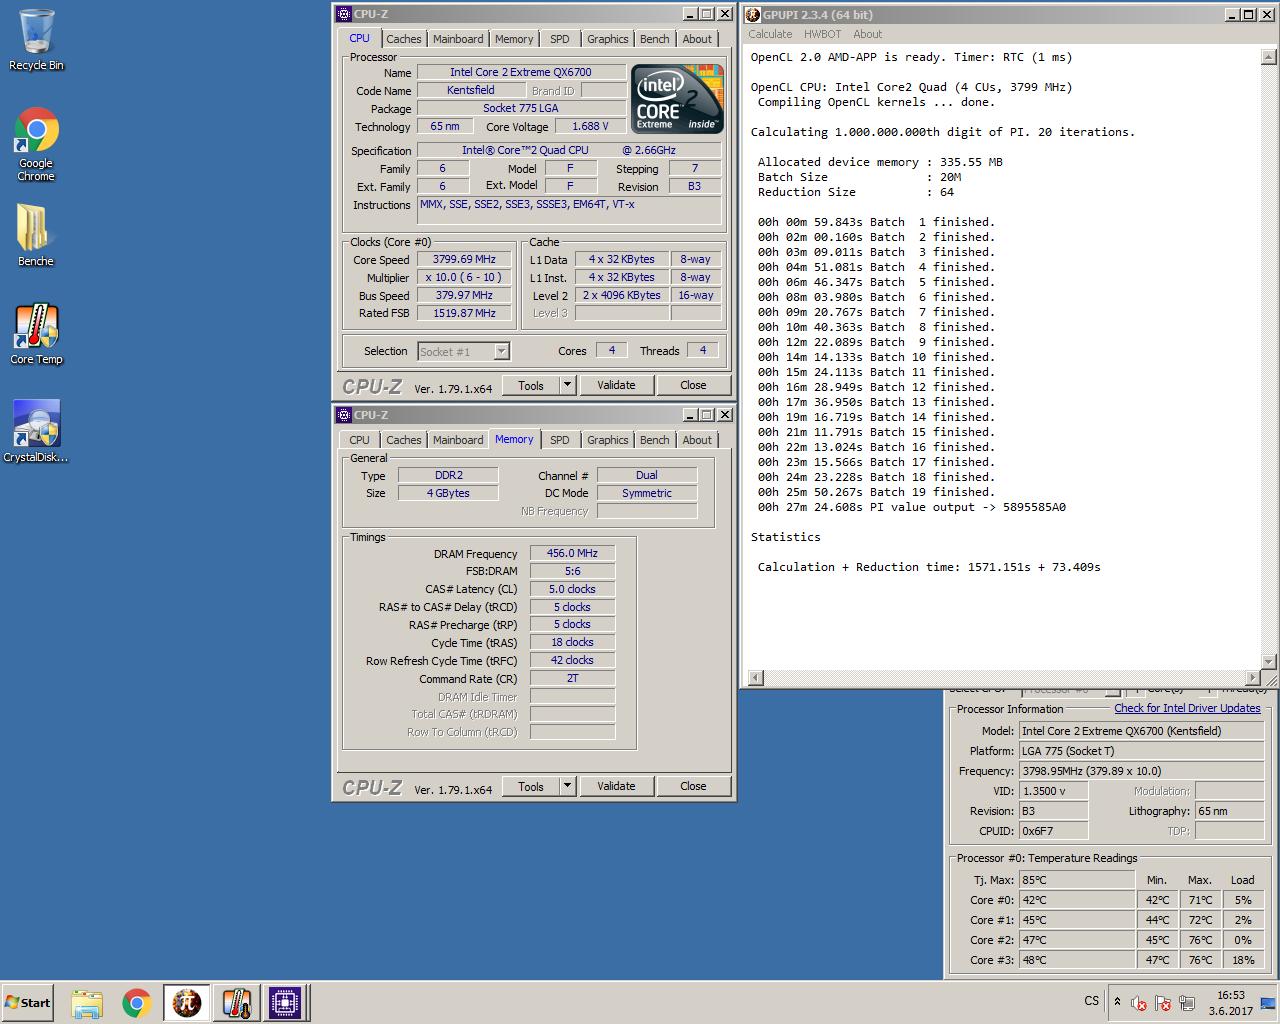Open HWBOT menu in GPUPI
This screenshot has height=1024, width=1280.
822,34
